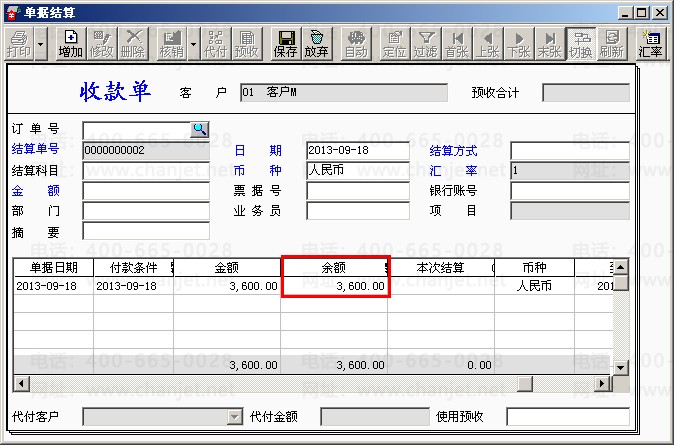This screenshot has height=445, width=674.
Task: Go to previous record with 上张
Action: click(x=488, y=44)
